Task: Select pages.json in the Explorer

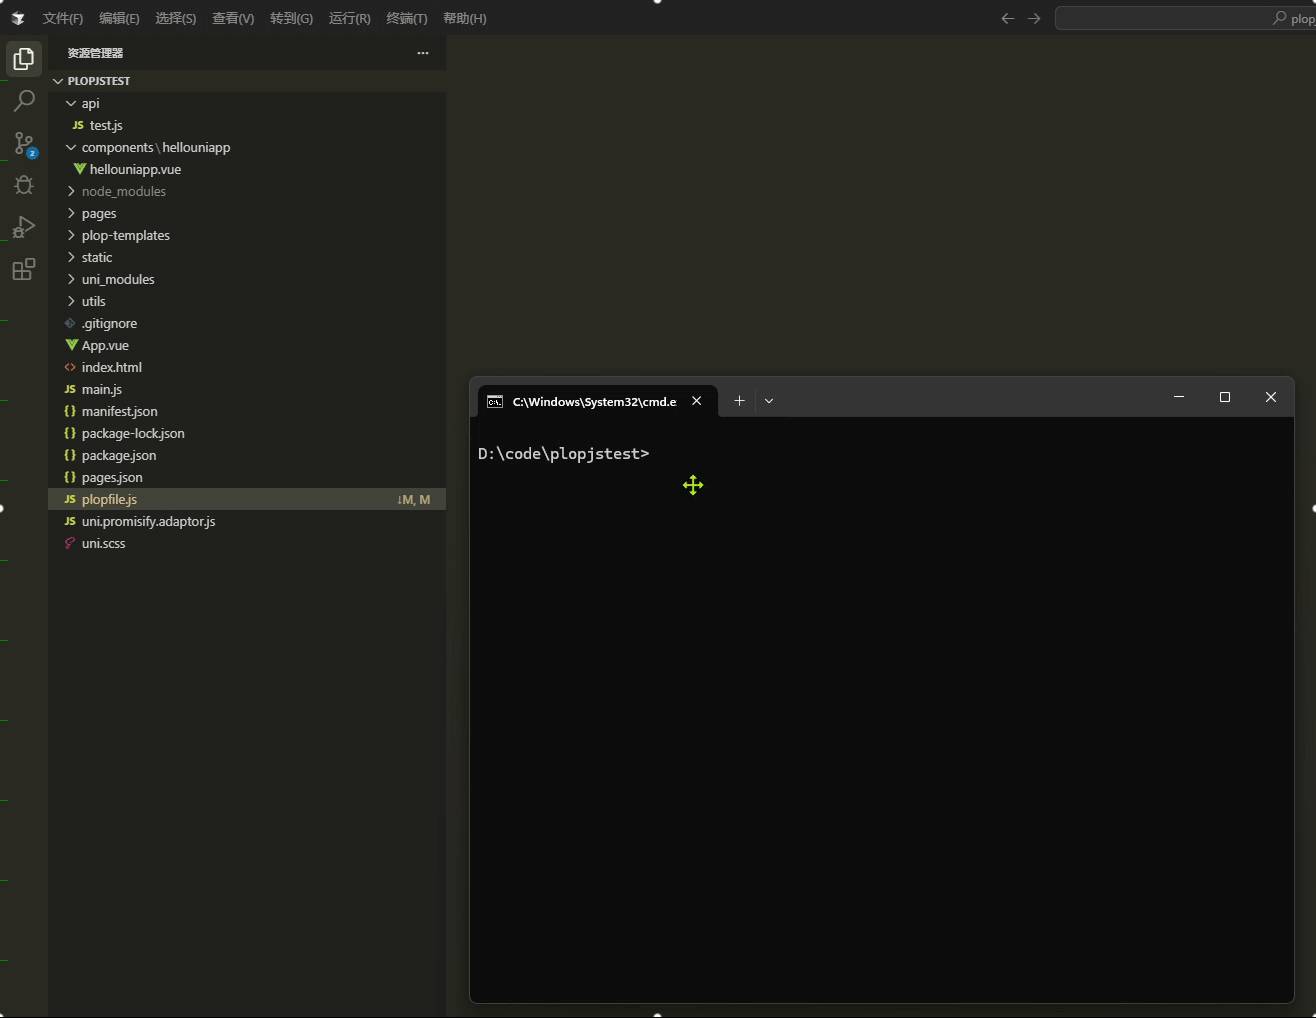Action: coord(108,477)
